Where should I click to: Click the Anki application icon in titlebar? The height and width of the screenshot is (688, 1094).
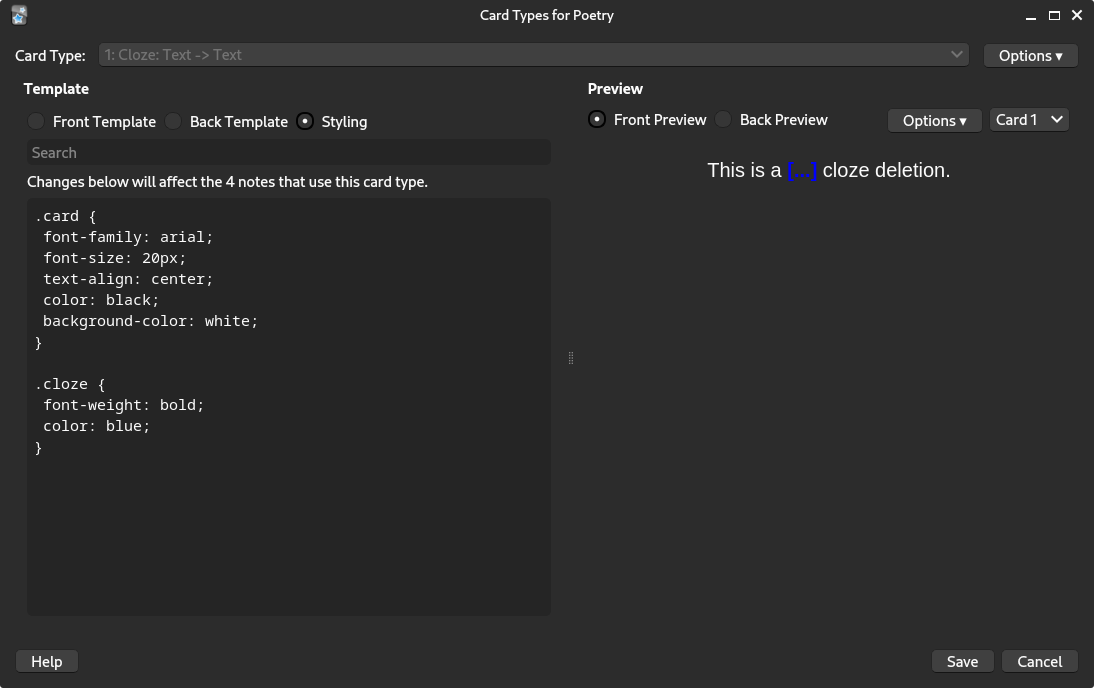tap(18, 15)
